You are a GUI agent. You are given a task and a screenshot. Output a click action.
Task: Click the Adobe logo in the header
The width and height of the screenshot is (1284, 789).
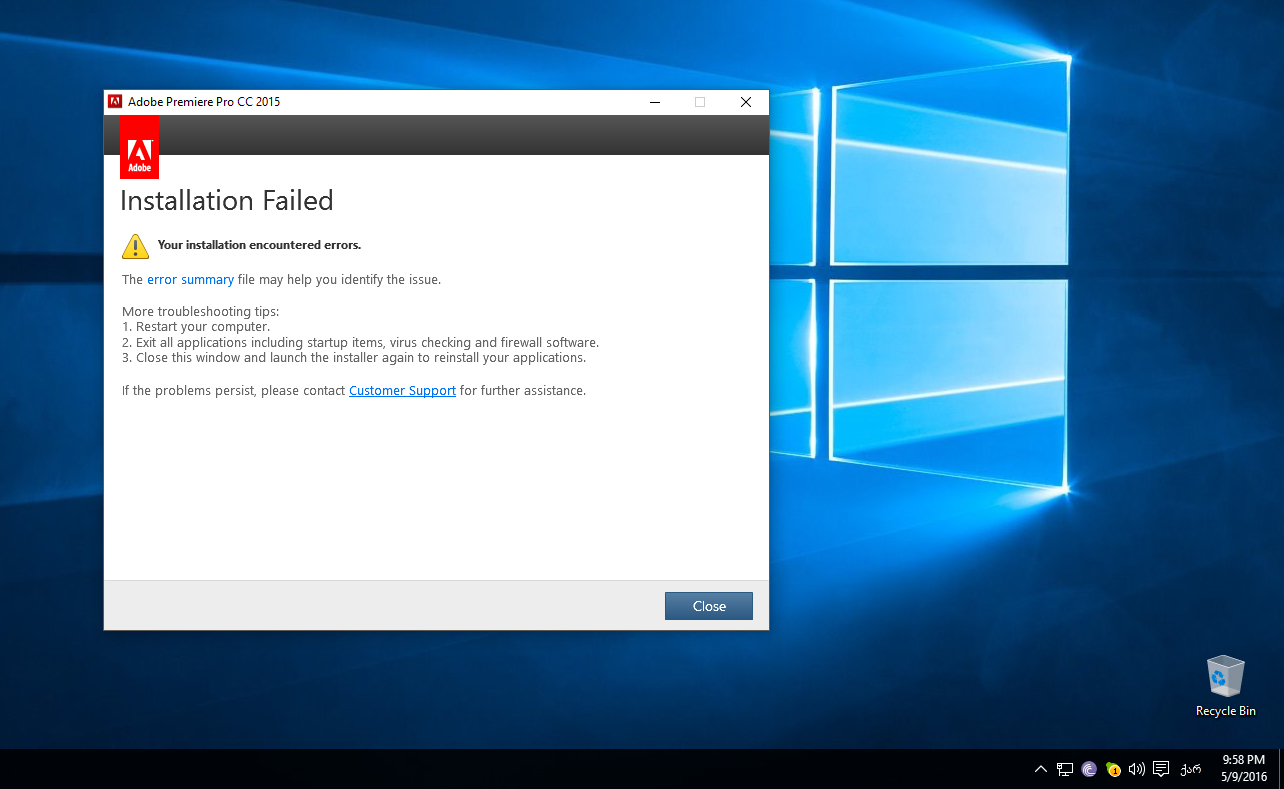pos(139,147)
